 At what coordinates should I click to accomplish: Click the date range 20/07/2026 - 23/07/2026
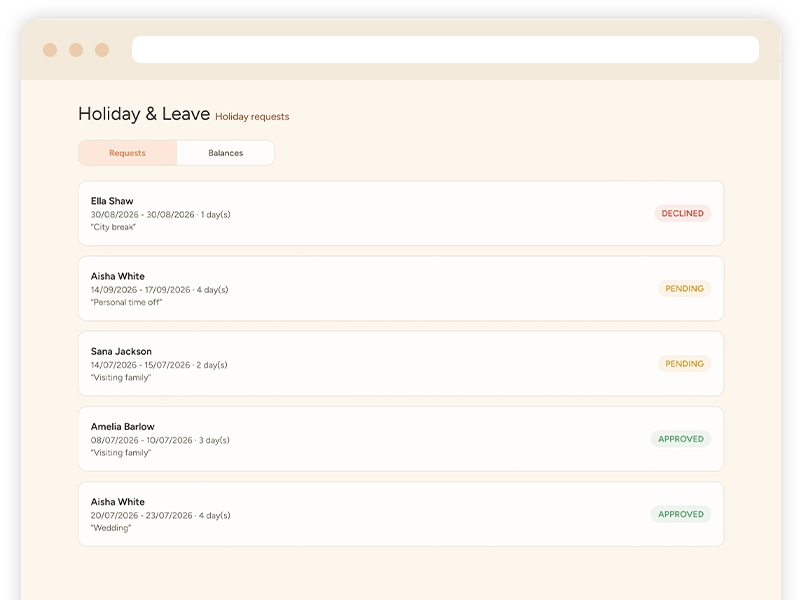[x=141, y=515]
